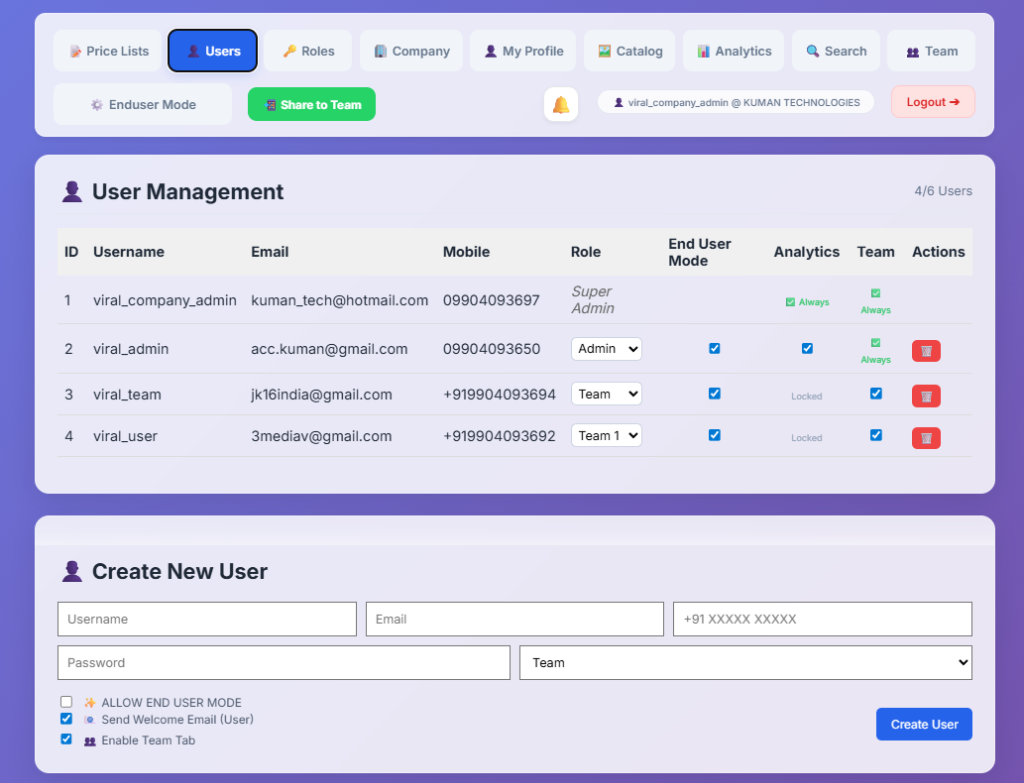Open role dropdown for viral_user
The width and height of the screenshot is (1024, 783).
[x=606, y=434]
